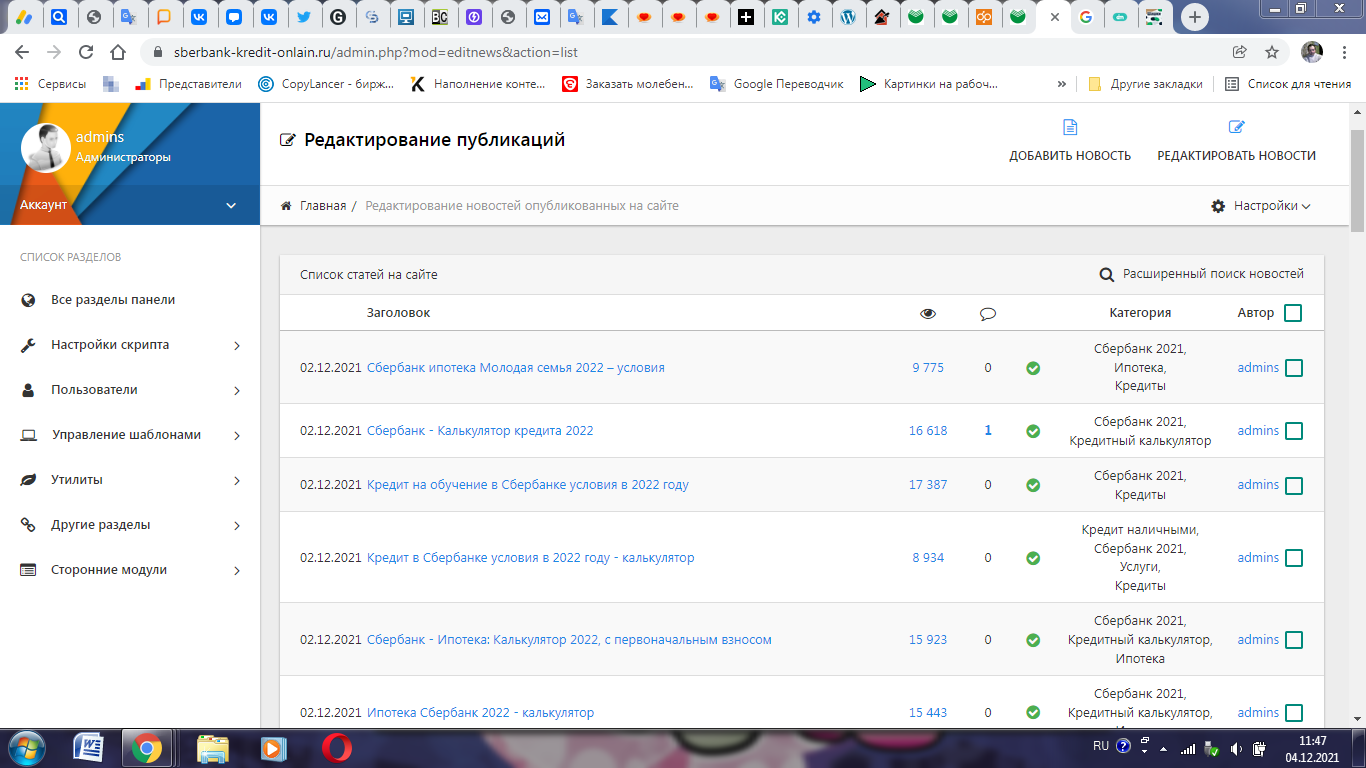
Task: Check the box for Калькулятор кредита 2022
Action: [x=1293, y=431]
